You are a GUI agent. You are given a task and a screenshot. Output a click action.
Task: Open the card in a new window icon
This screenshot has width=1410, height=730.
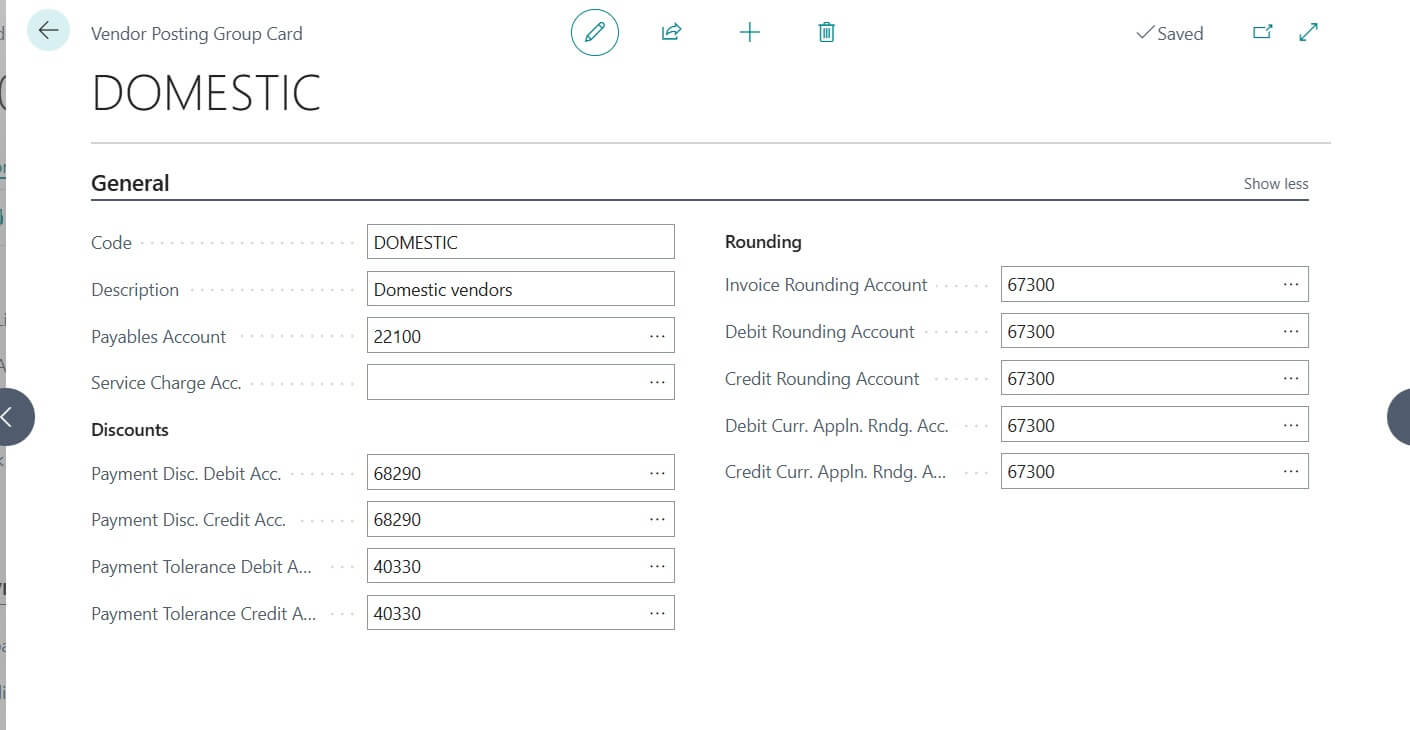[1261, 32]
